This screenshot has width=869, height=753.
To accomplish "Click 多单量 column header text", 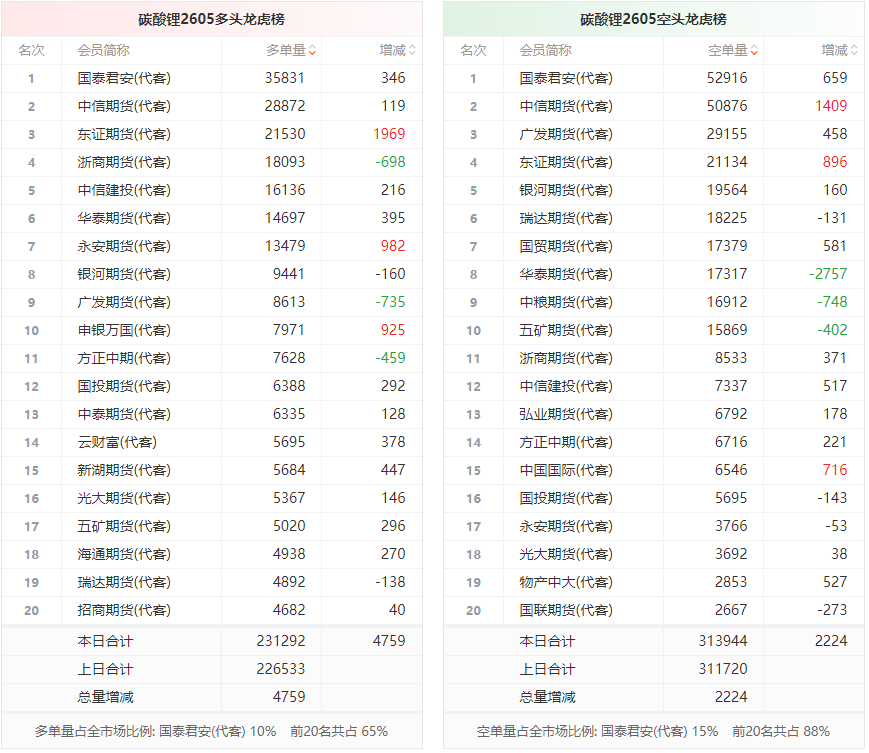I will tap(287, 50).
